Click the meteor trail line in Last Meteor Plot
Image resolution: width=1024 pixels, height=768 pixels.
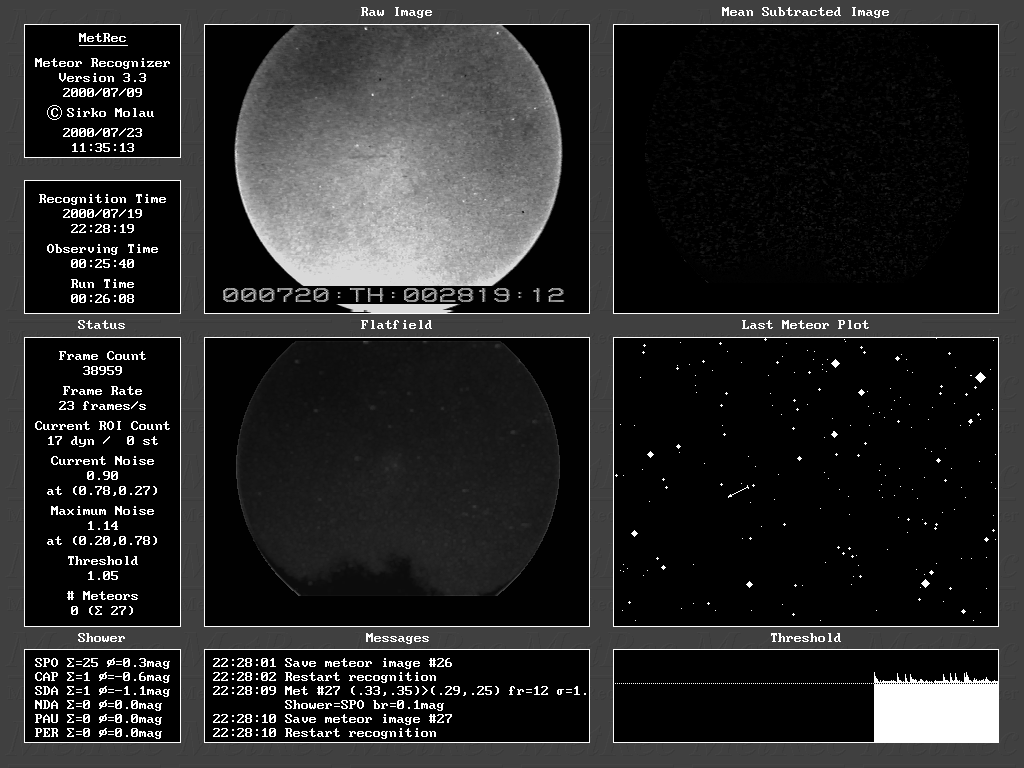739,491
